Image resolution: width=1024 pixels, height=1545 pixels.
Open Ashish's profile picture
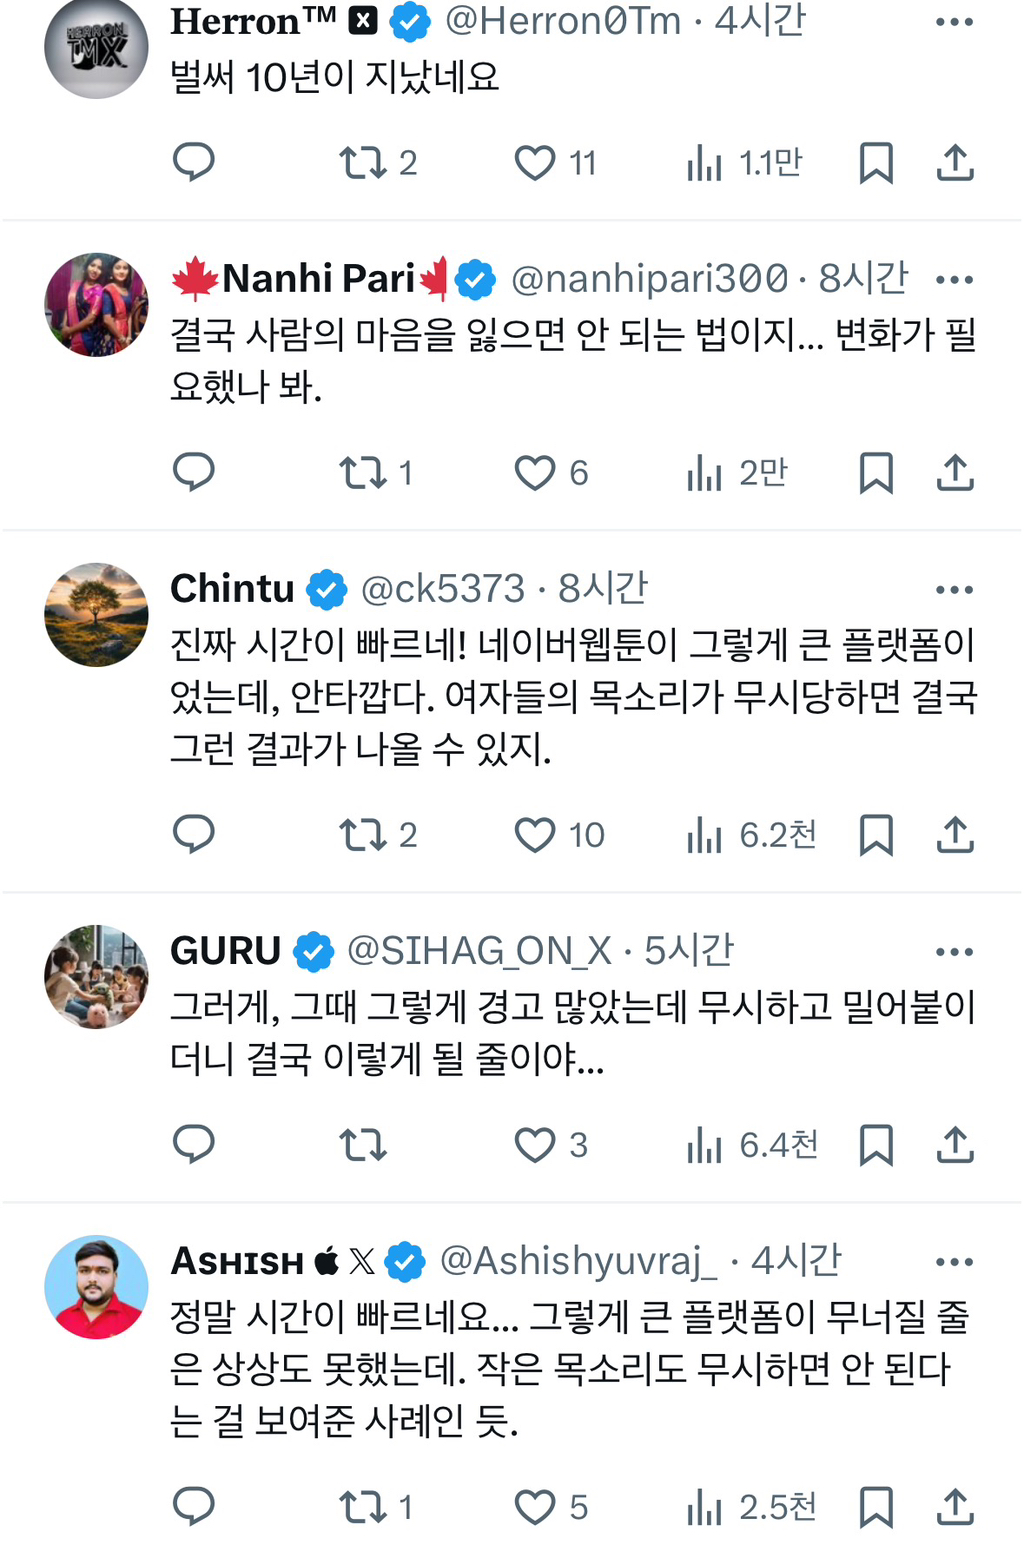tap(95, 1287)
